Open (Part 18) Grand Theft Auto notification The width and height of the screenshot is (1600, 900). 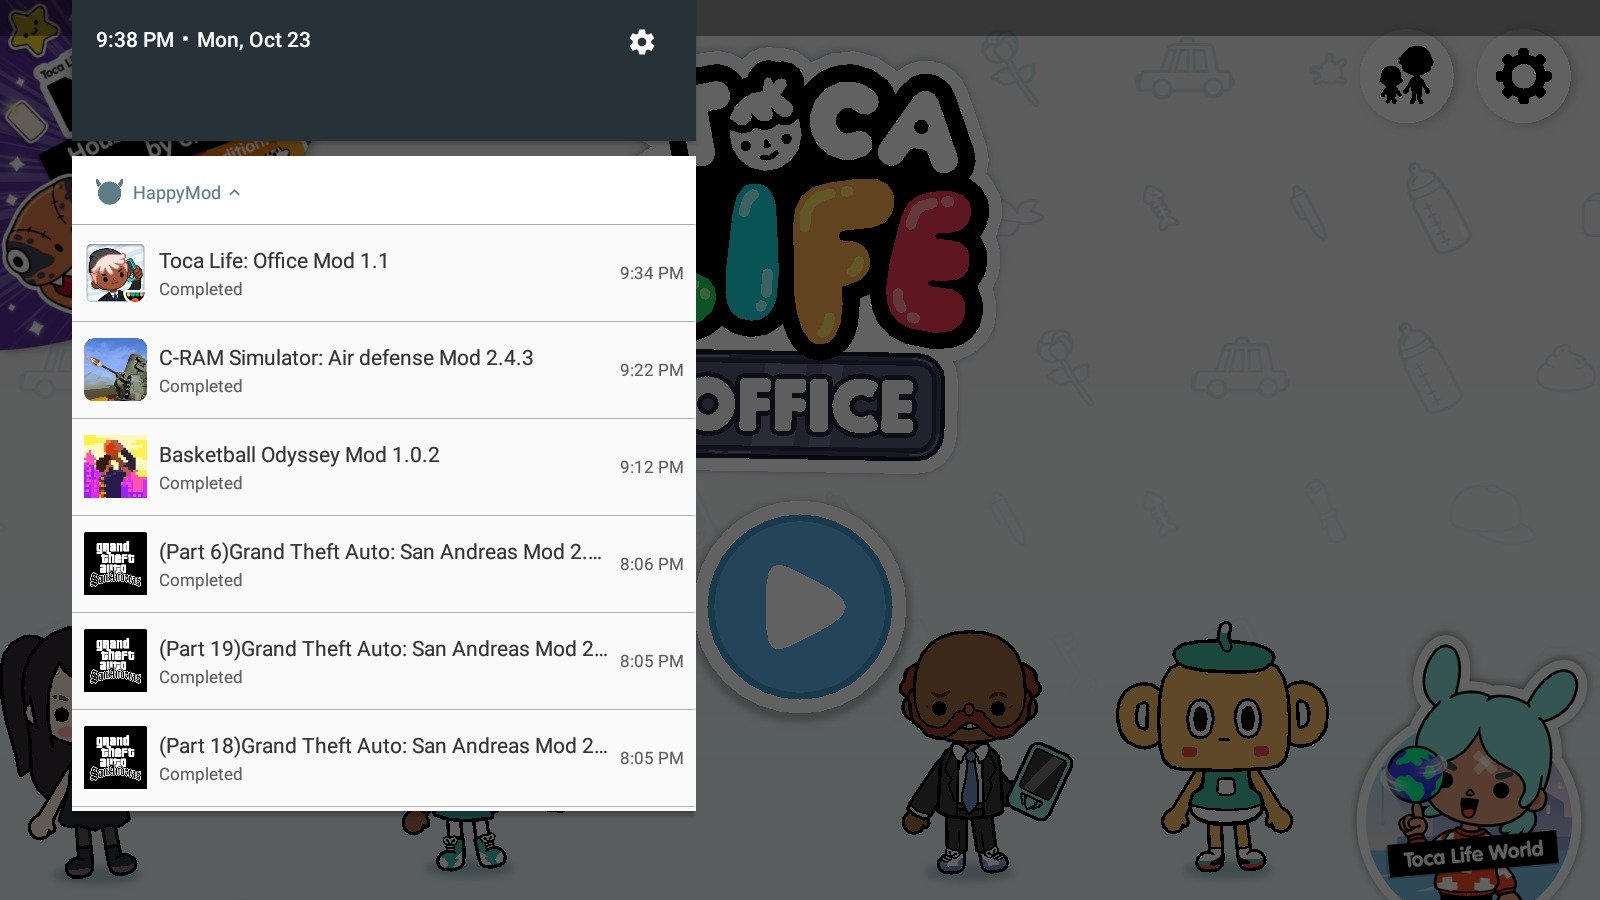tap(384, 758)
